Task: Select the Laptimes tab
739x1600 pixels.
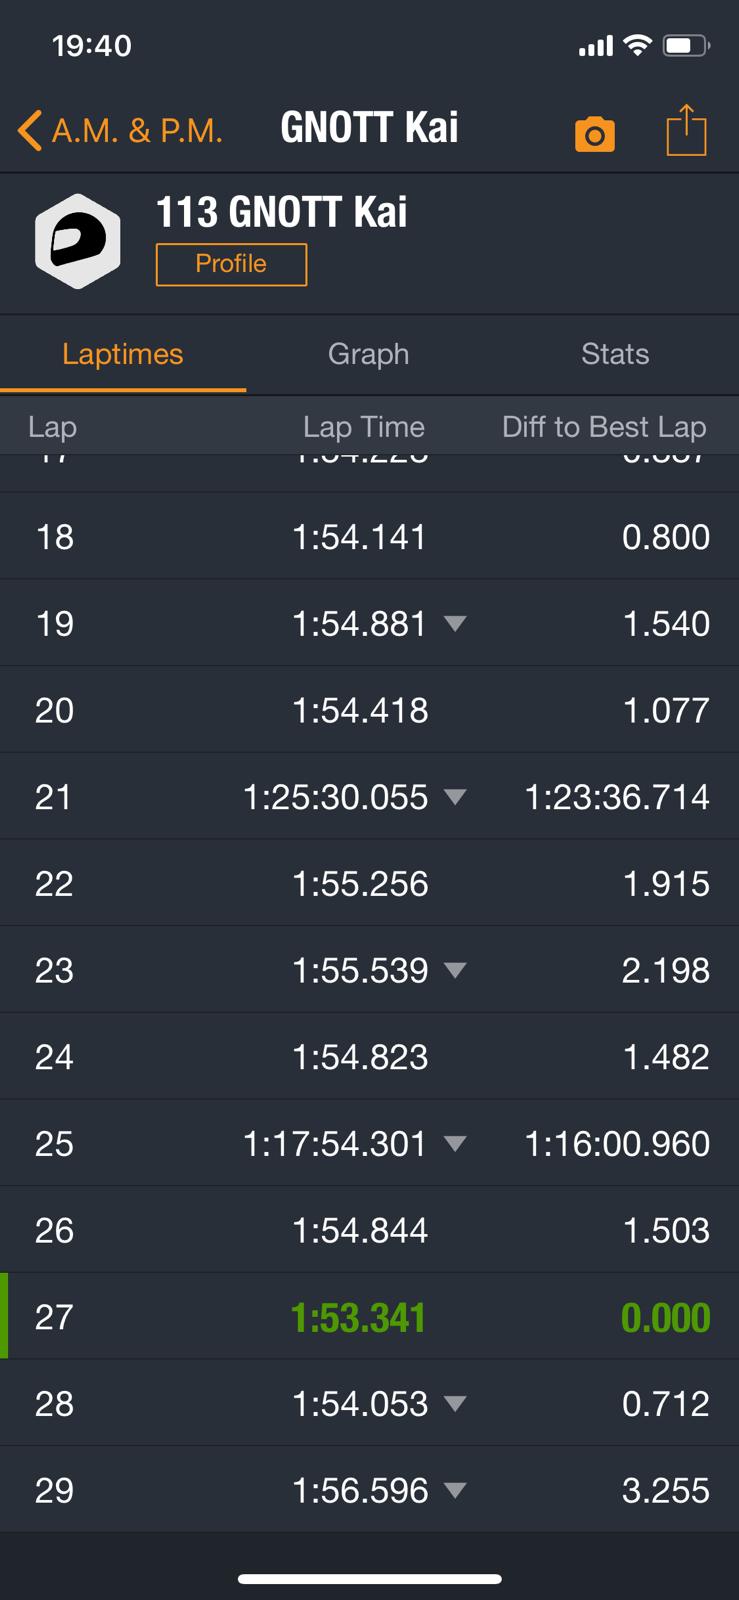Action: (122, 354)
